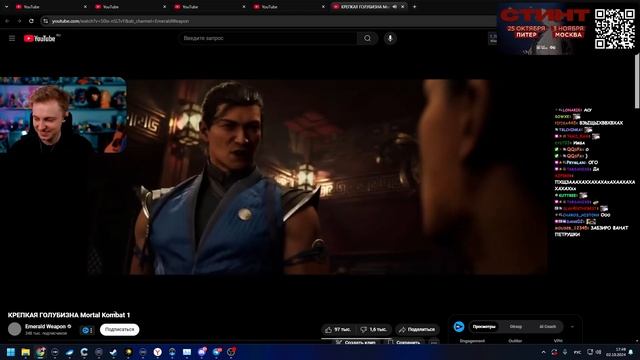Open Yandex Browser from taskbar
Screen dimensions: 640x360
point(158,352)
